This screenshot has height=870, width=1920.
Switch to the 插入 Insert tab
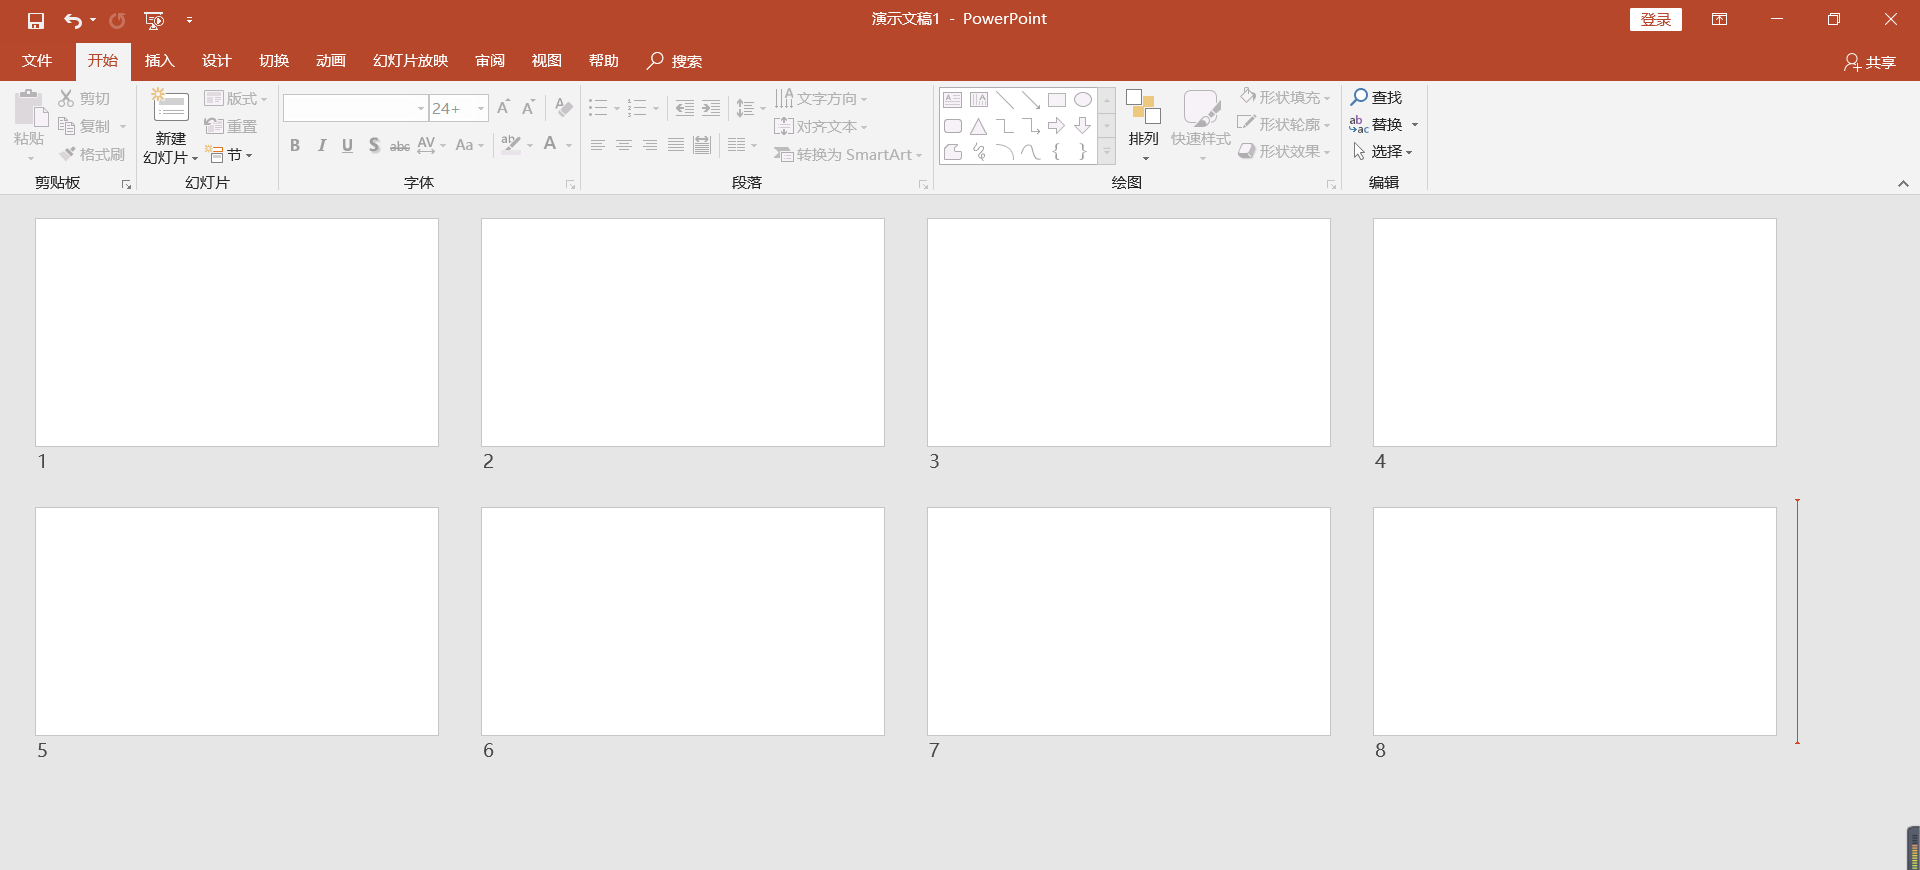click(x=160, y=61)
